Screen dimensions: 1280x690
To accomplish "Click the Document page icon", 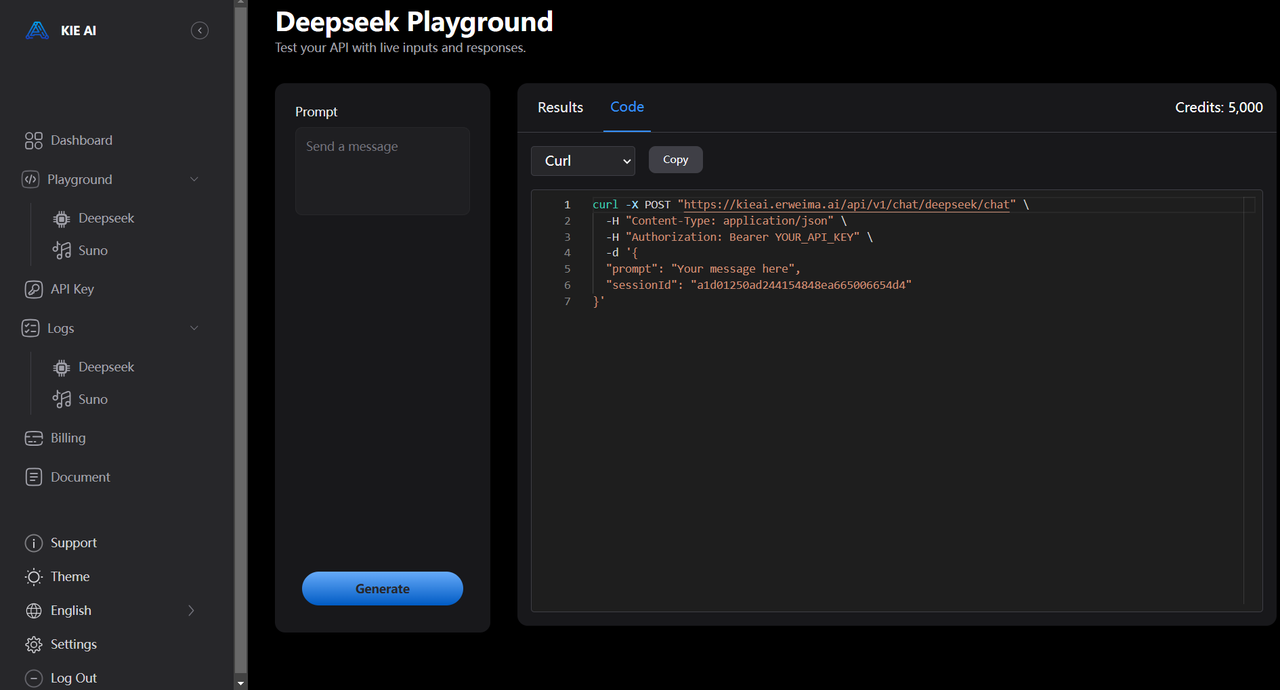I will pos(34,478).
